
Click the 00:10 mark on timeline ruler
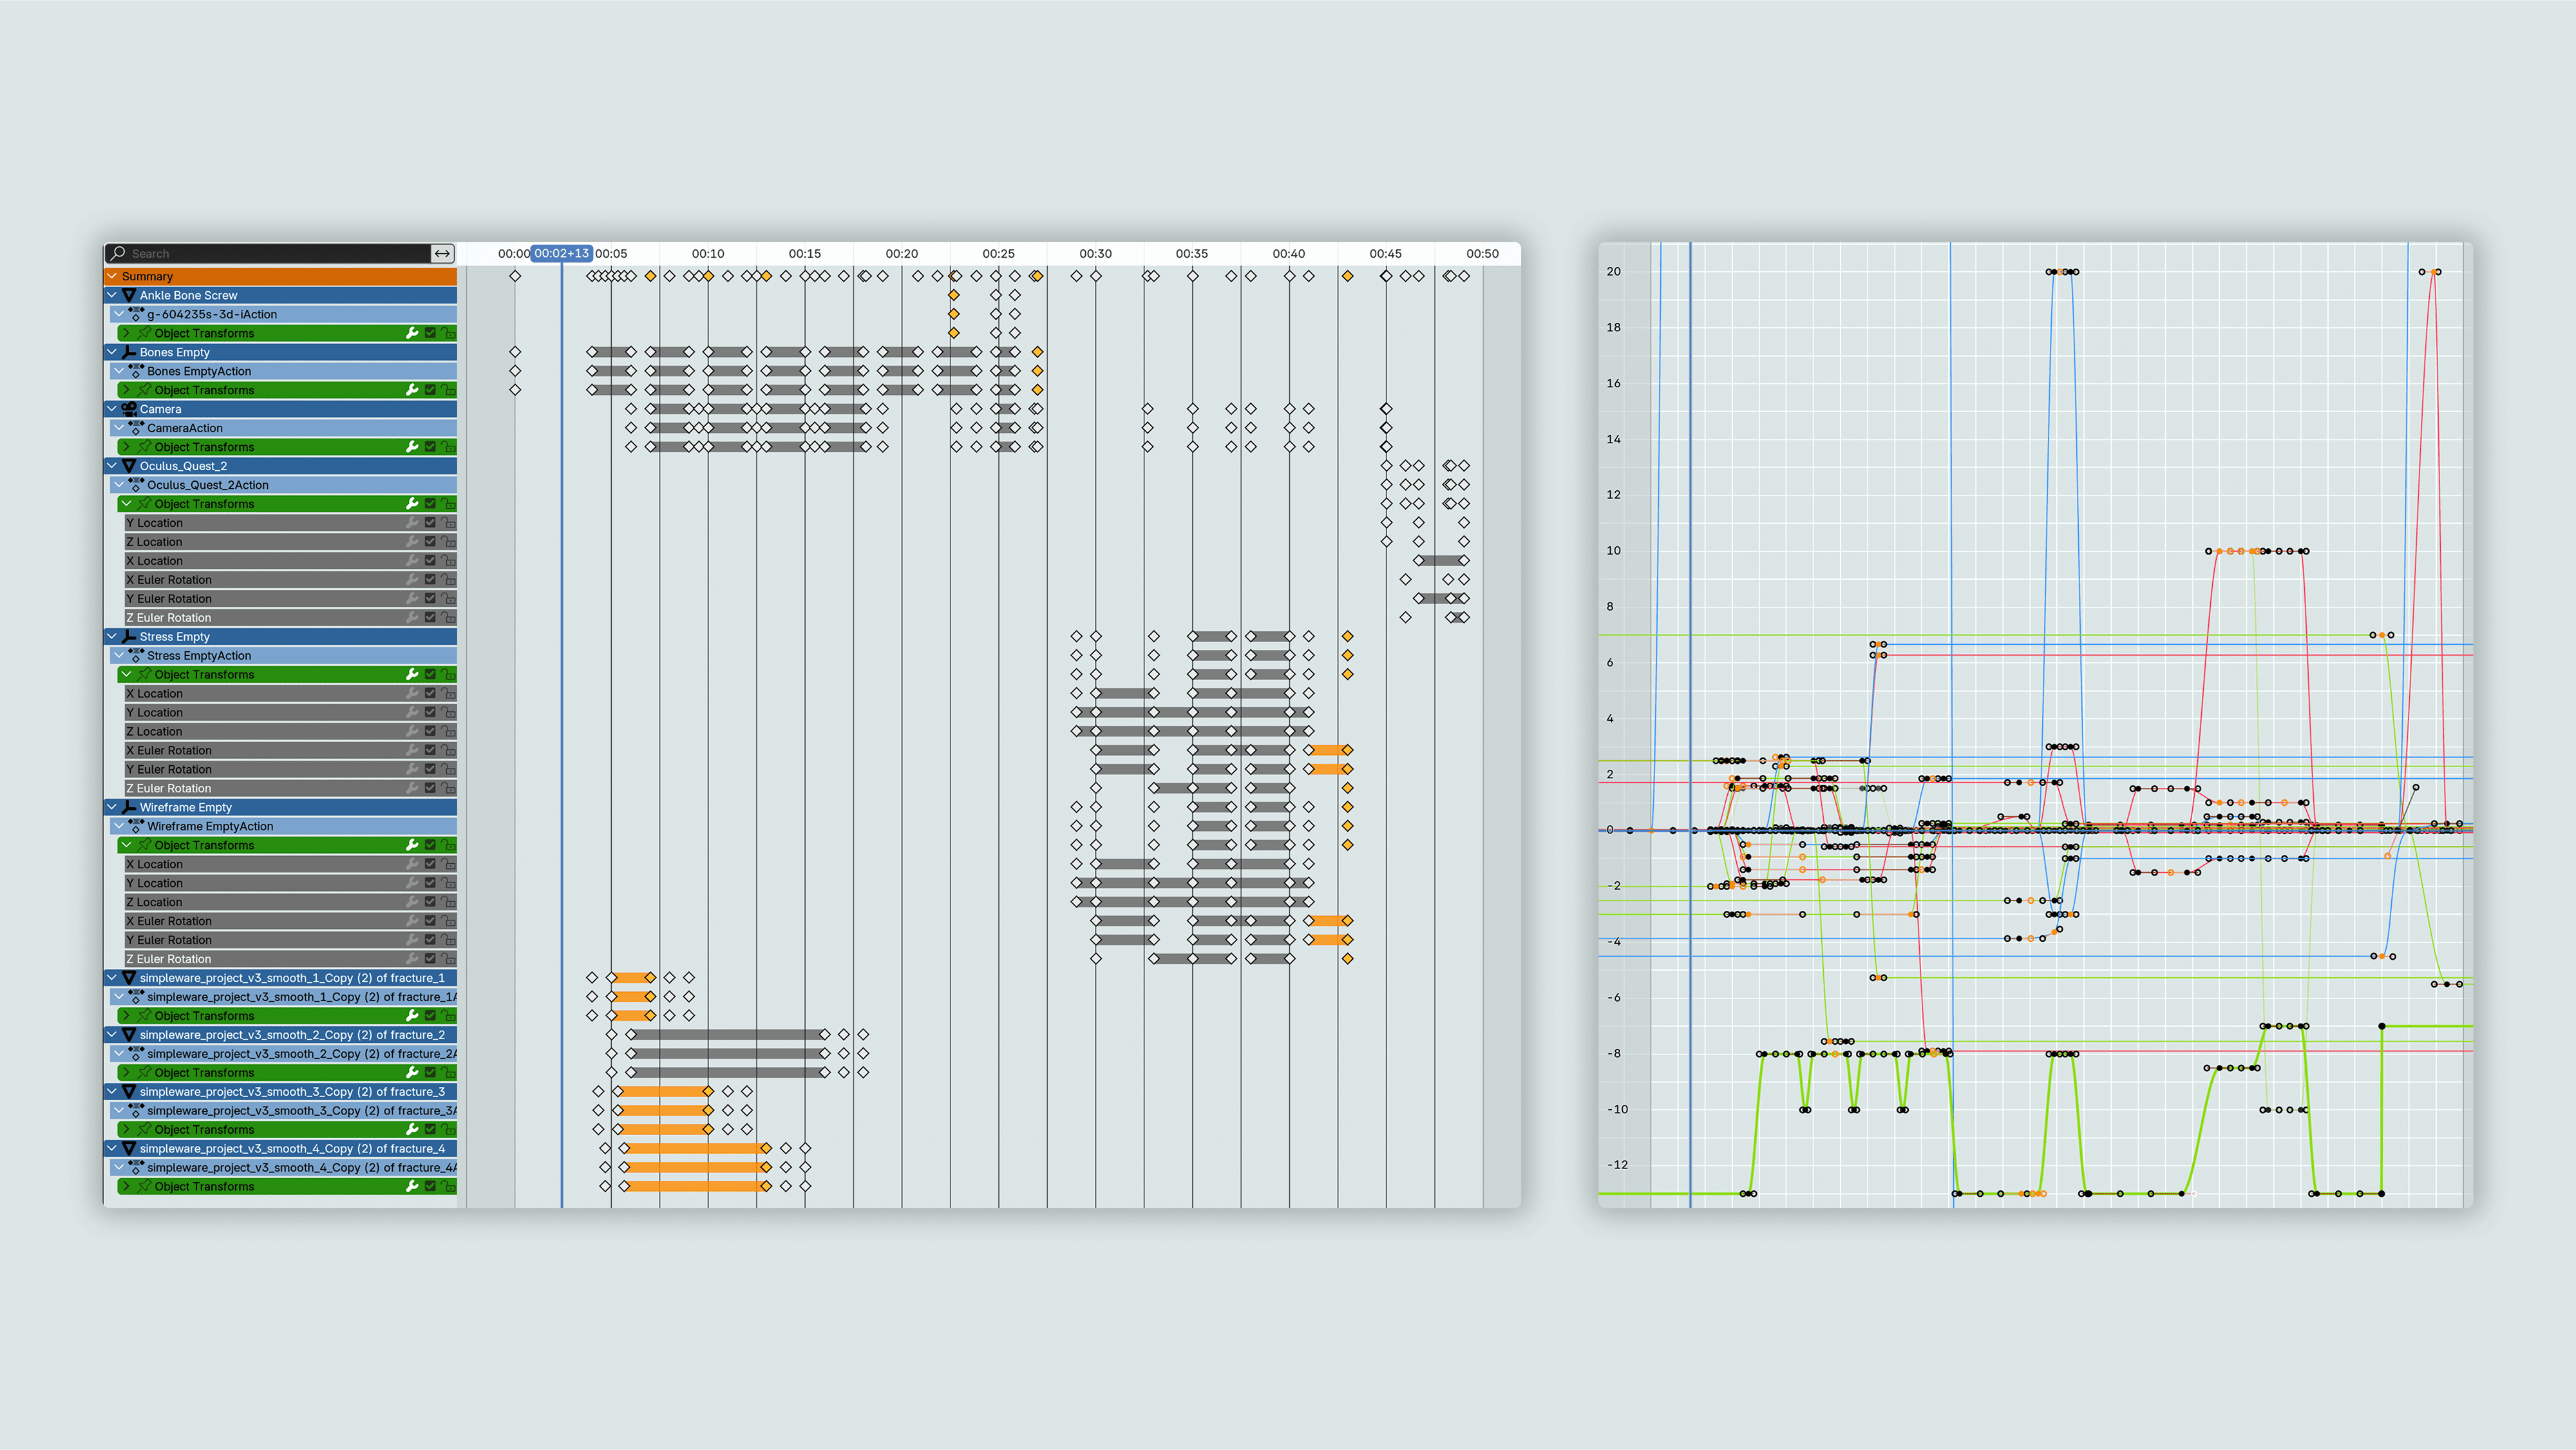708,254
